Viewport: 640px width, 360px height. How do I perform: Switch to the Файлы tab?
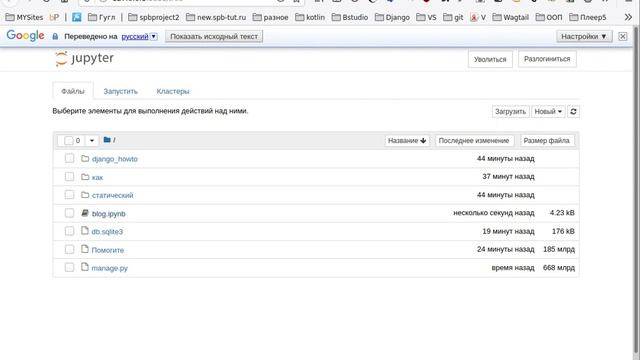(73, 91)
